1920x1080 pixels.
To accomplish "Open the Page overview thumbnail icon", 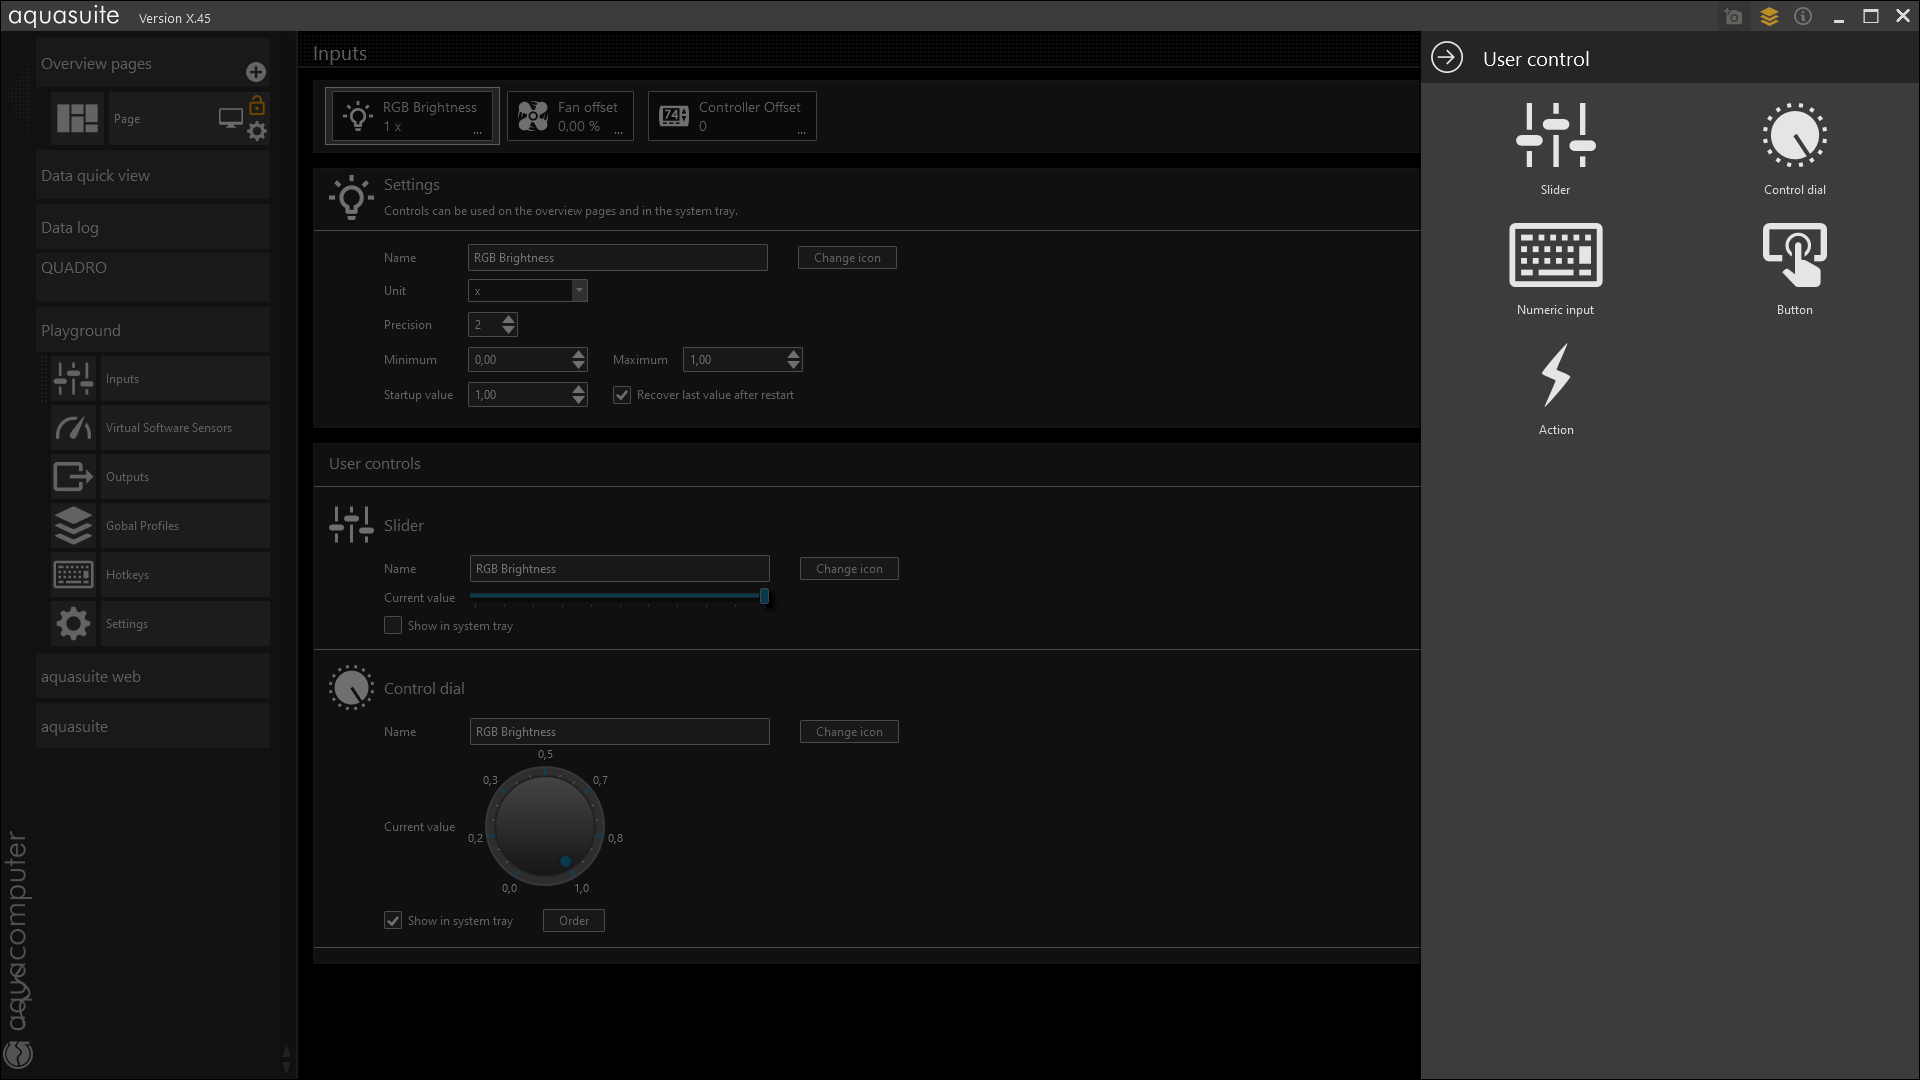I will (77, 118).
